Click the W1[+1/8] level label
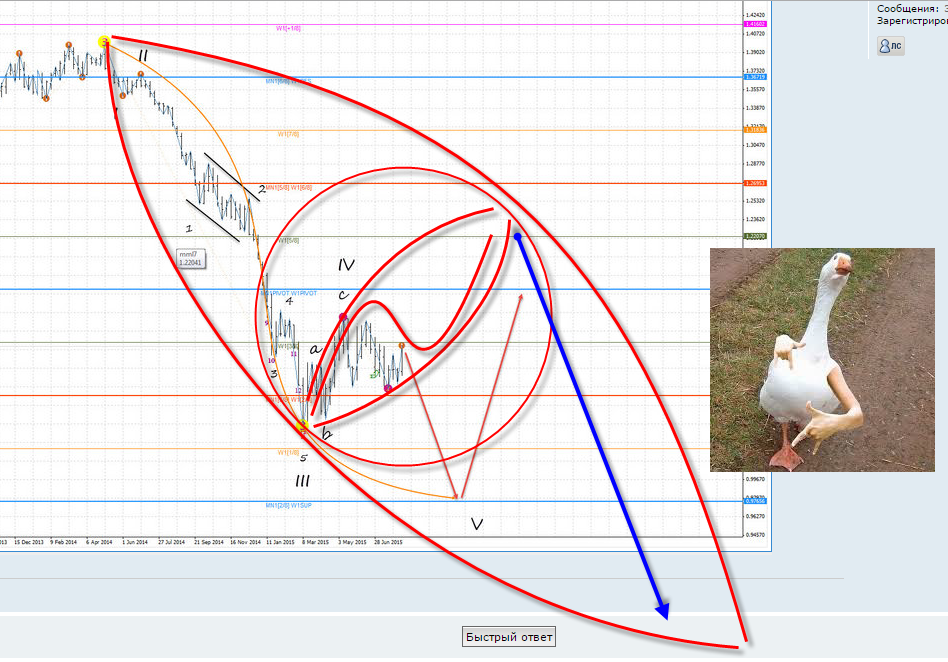948x662 pixels. click(x=288, y=29)
